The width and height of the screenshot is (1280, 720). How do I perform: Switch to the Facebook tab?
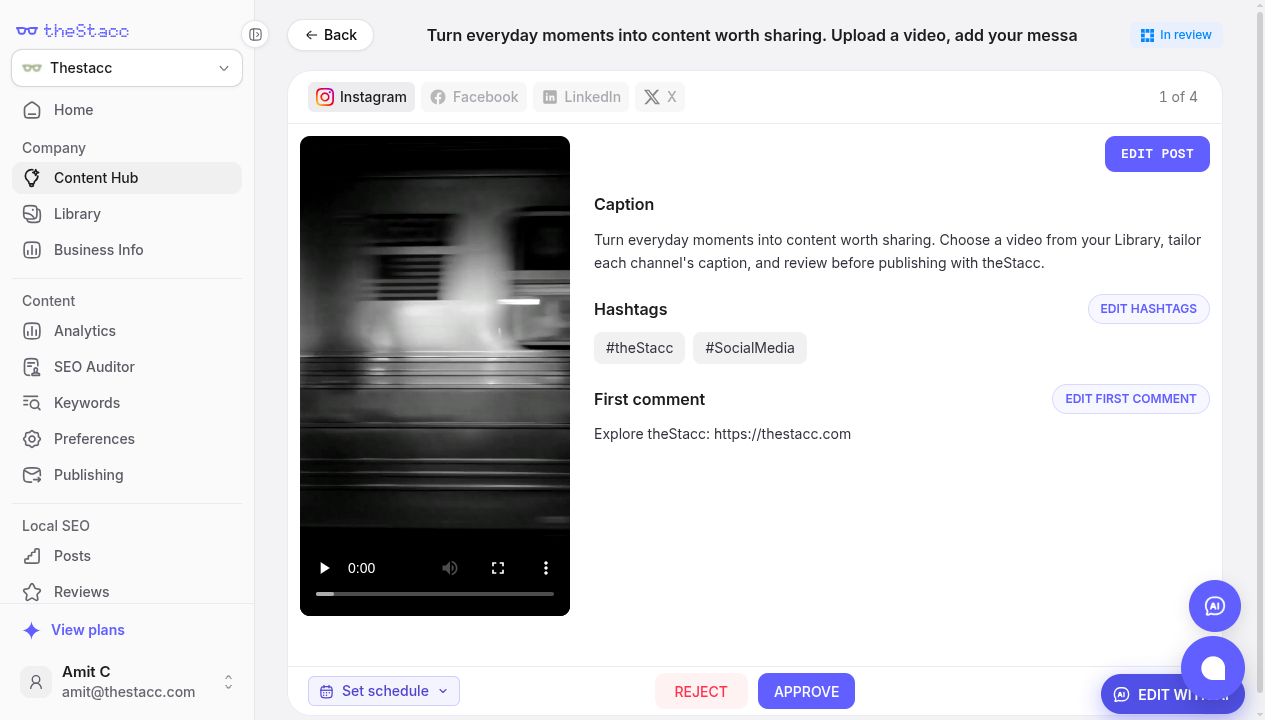pyautogui.click(x=474, y=97)
